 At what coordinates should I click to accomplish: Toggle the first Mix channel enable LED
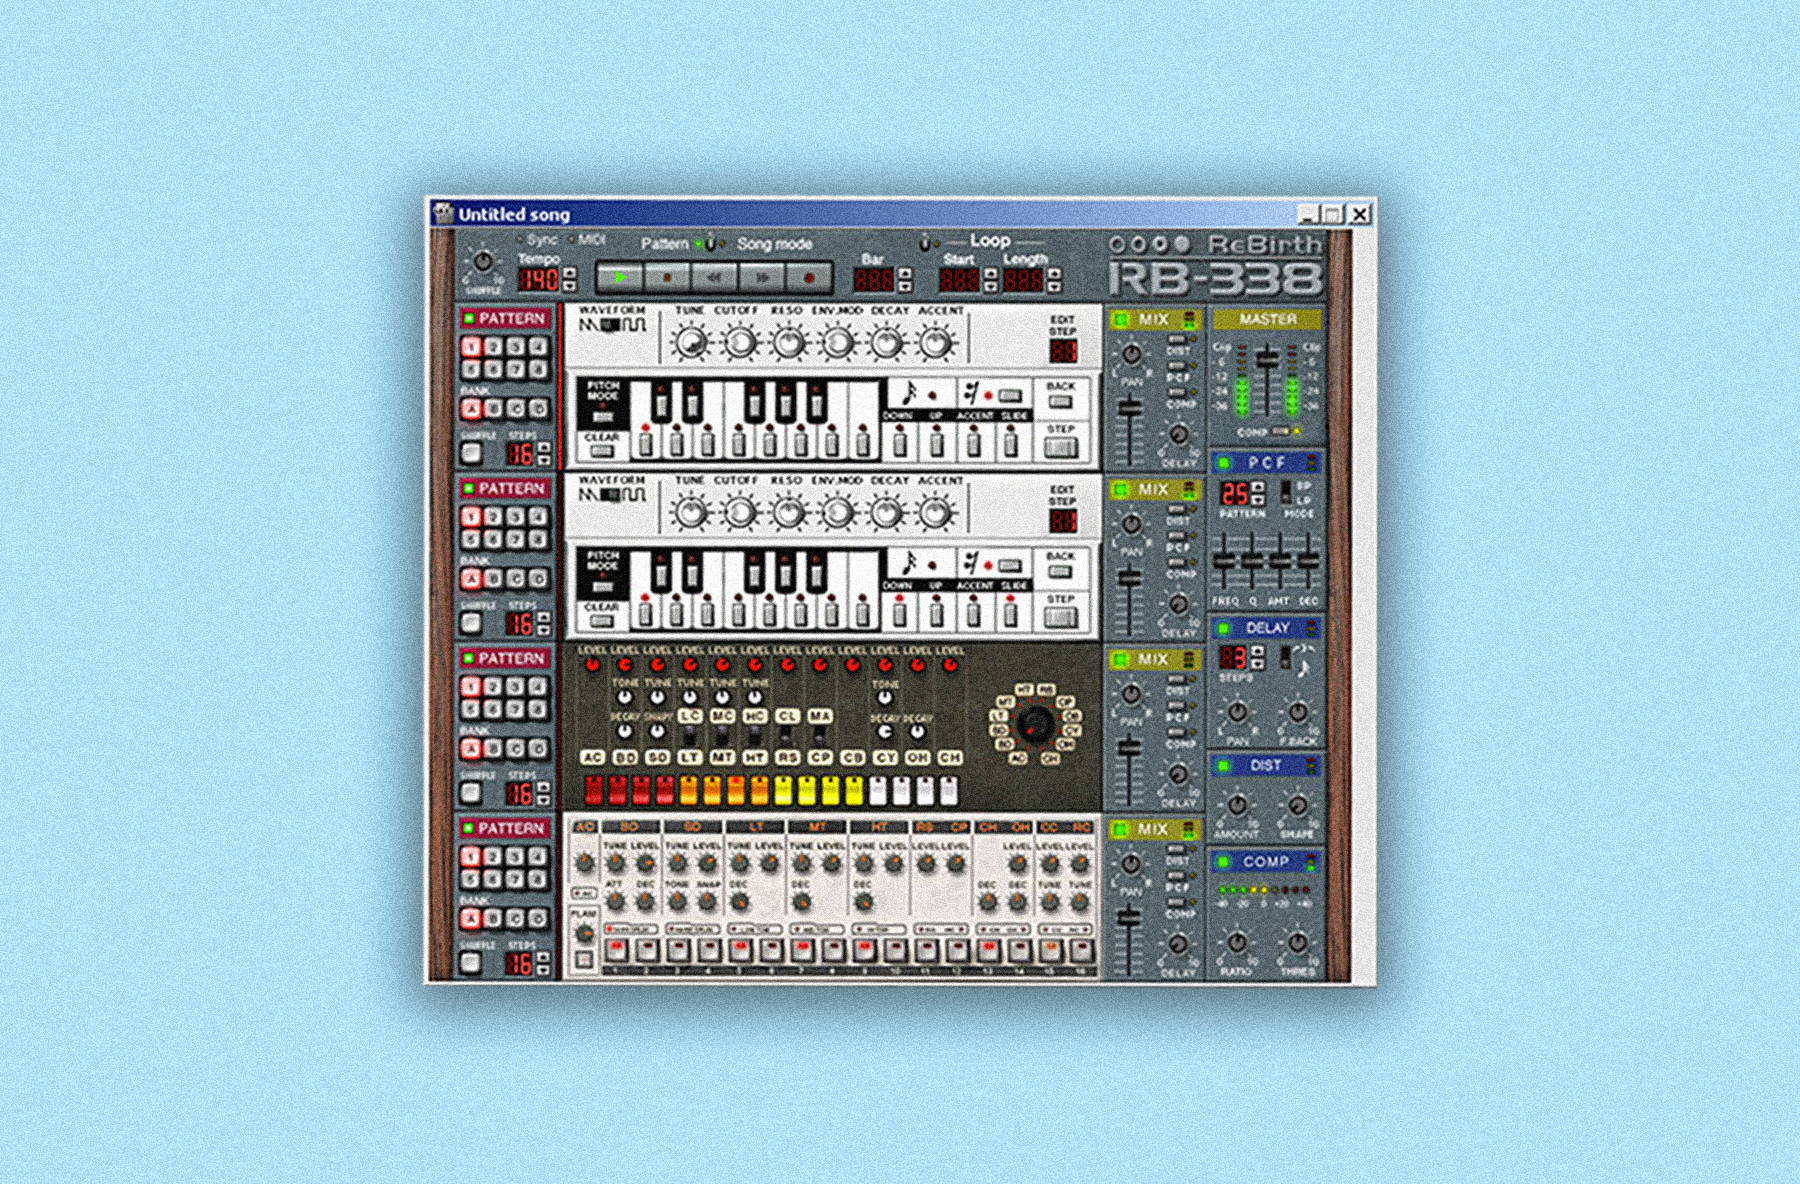click(x=1120, y=320)
